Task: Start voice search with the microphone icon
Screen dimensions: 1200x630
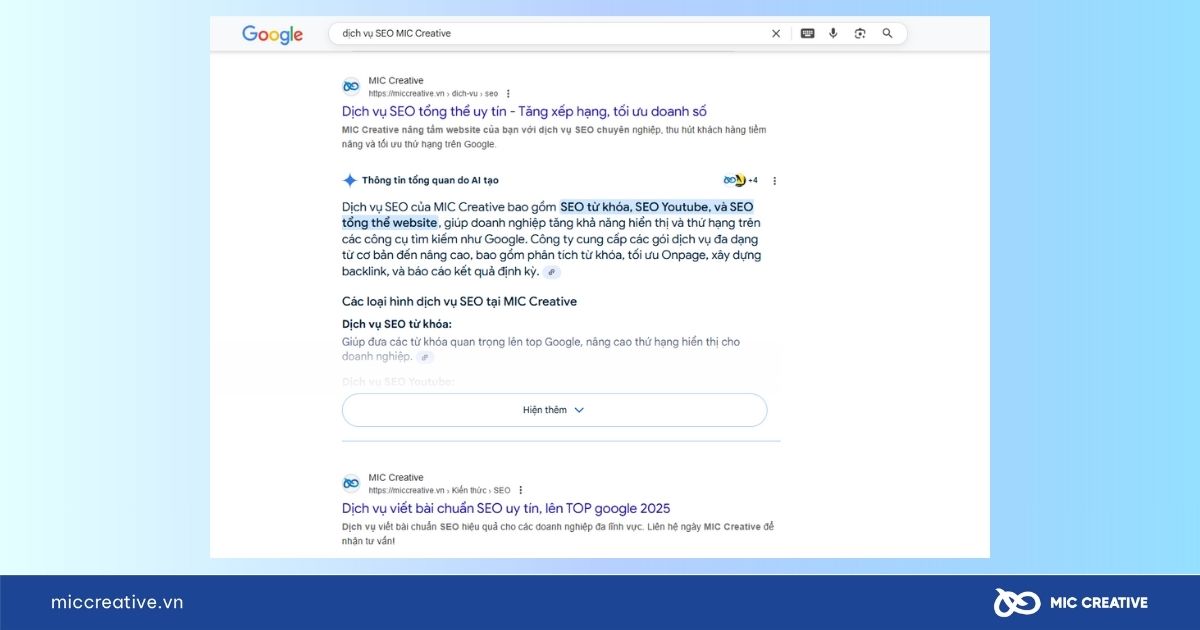Action: (833, 34)
